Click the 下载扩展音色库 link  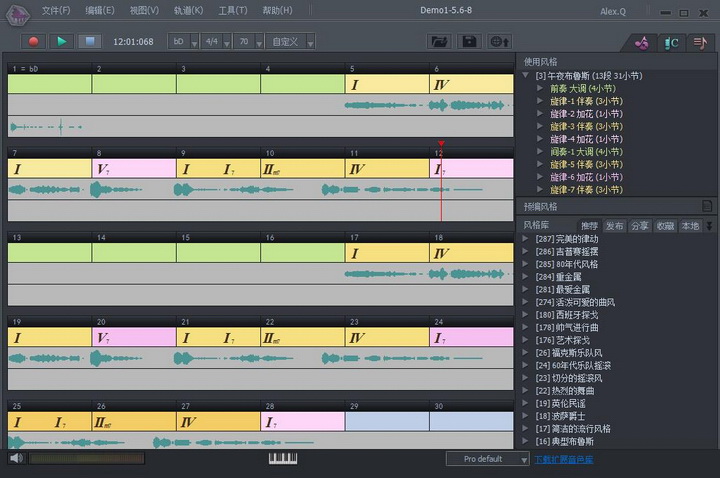click(x=563, y=459)
